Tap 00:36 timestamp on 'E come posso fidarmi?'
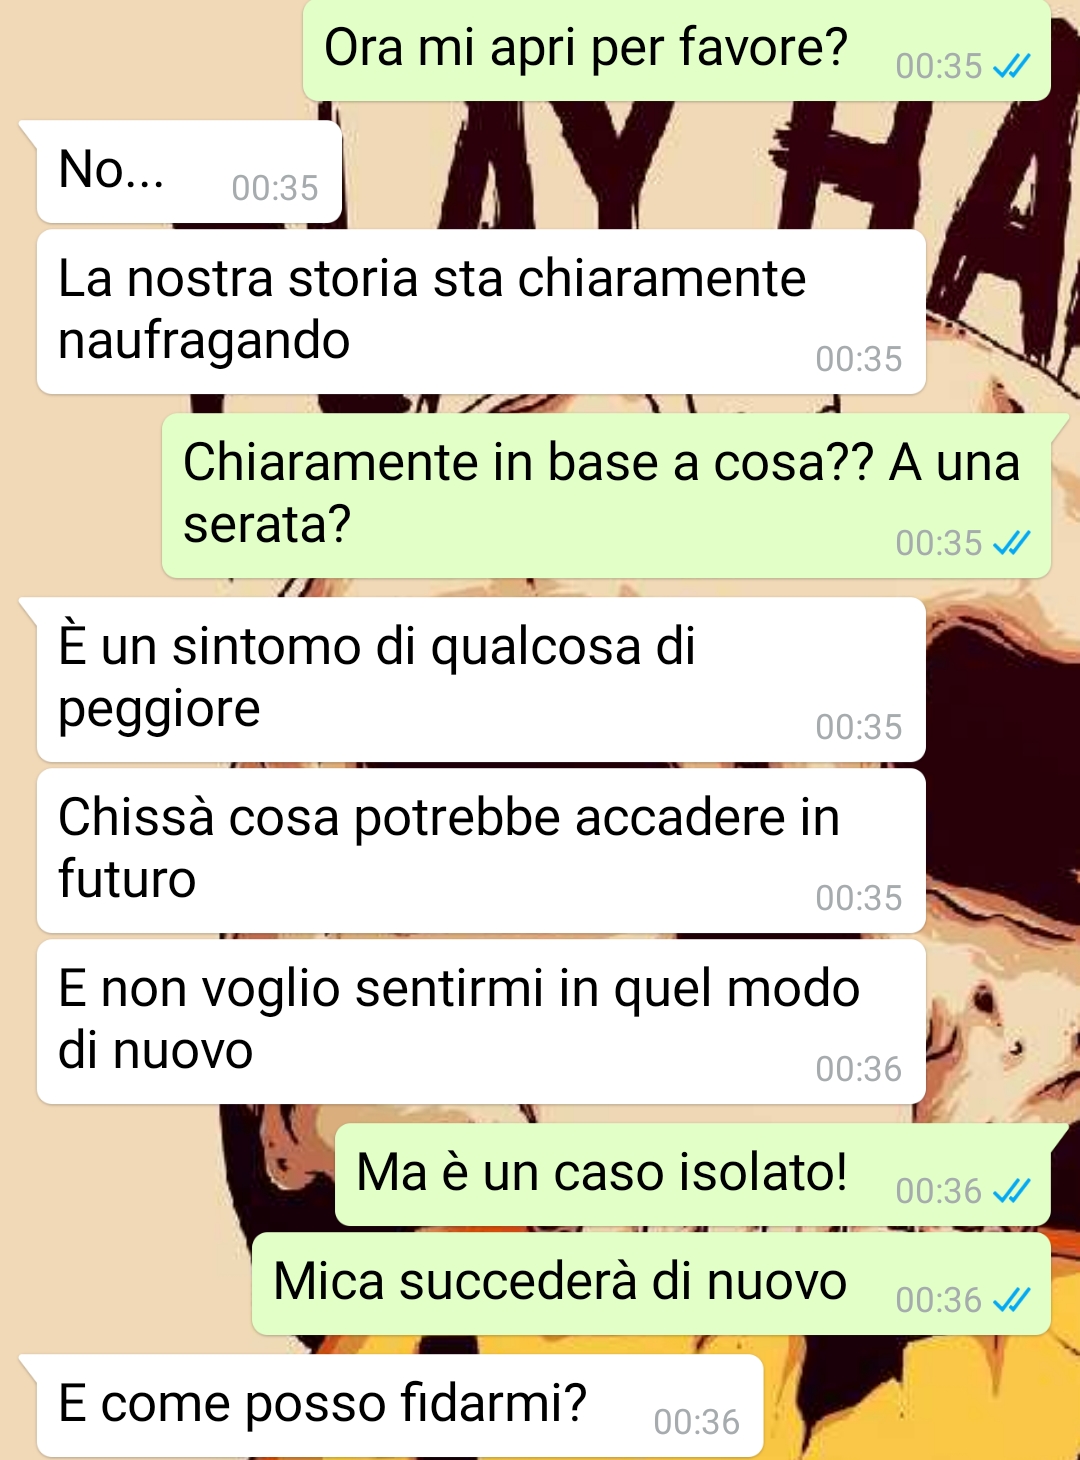Viewport: 1080px width, 1460px height. click(697, 1422)
